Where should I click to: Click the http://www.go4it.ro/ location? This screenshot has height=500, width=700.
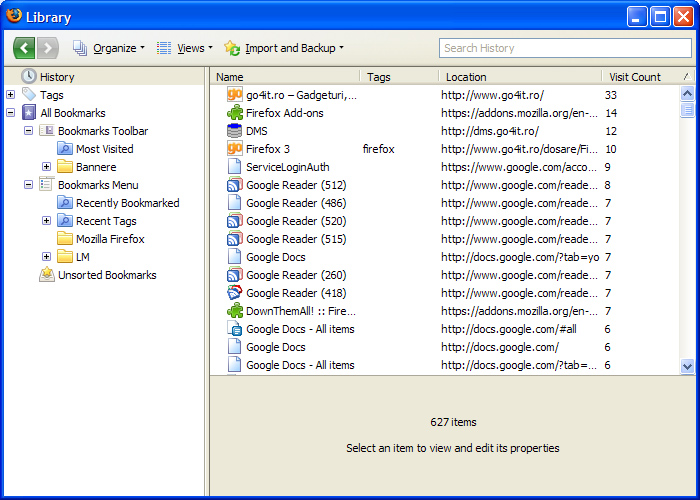[492, 95]
